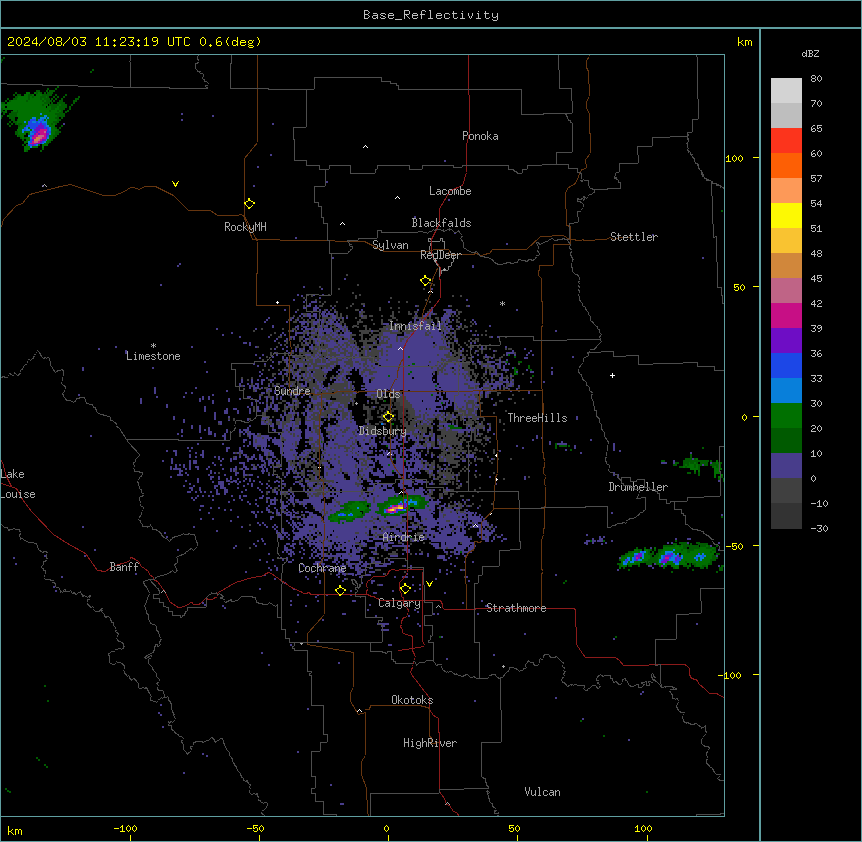Click the intense storm cell north of Airdrie
The width and height of the screenshot is (862, 842).
[x=400, y=506]
